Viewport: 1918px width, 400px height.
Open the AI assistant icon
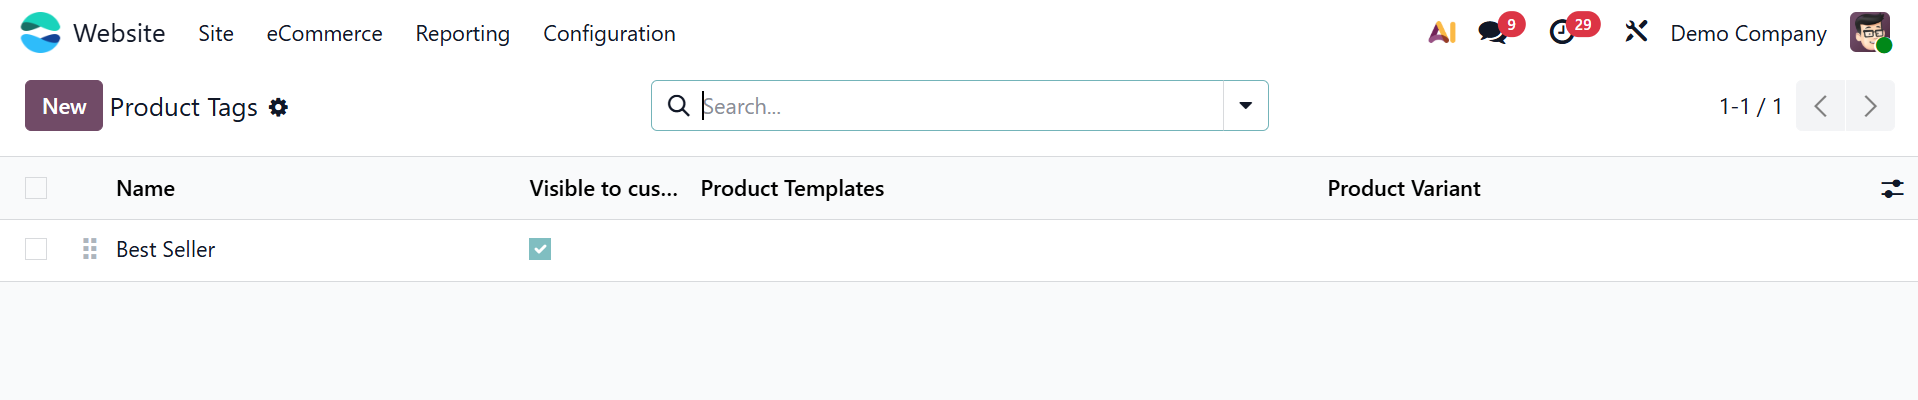tap(1442, 33)
